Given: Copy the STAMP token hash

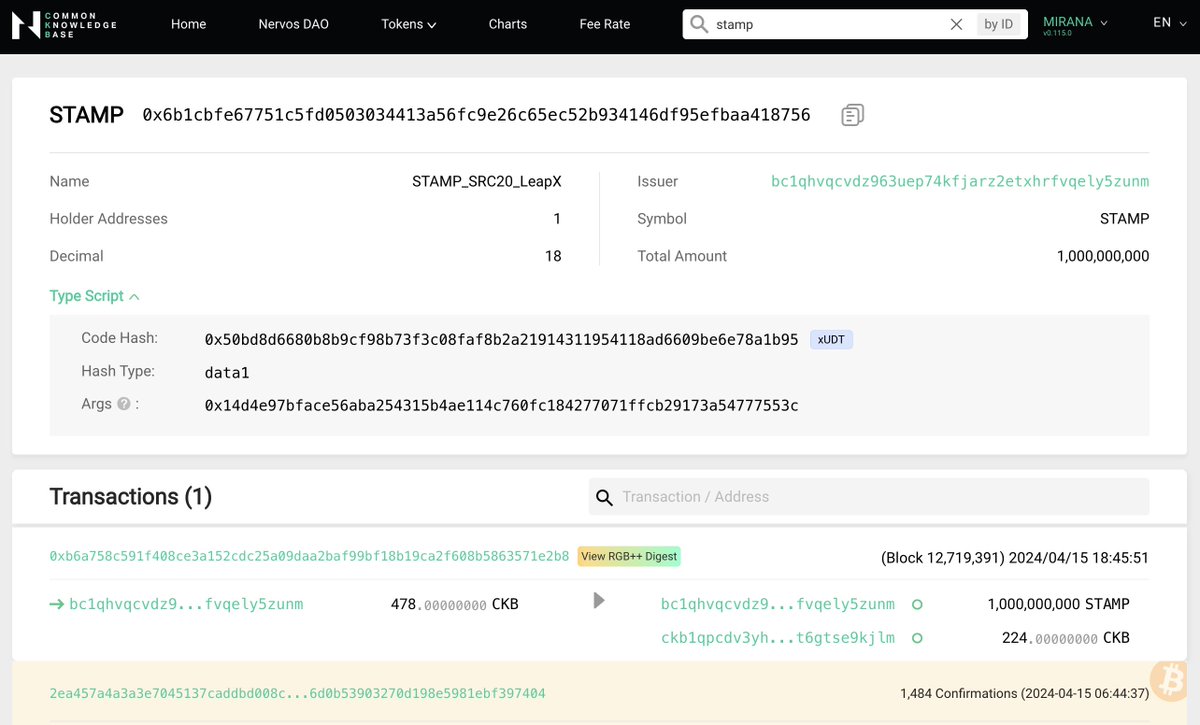Looking at the screenshot, I should tap(851, 114).
